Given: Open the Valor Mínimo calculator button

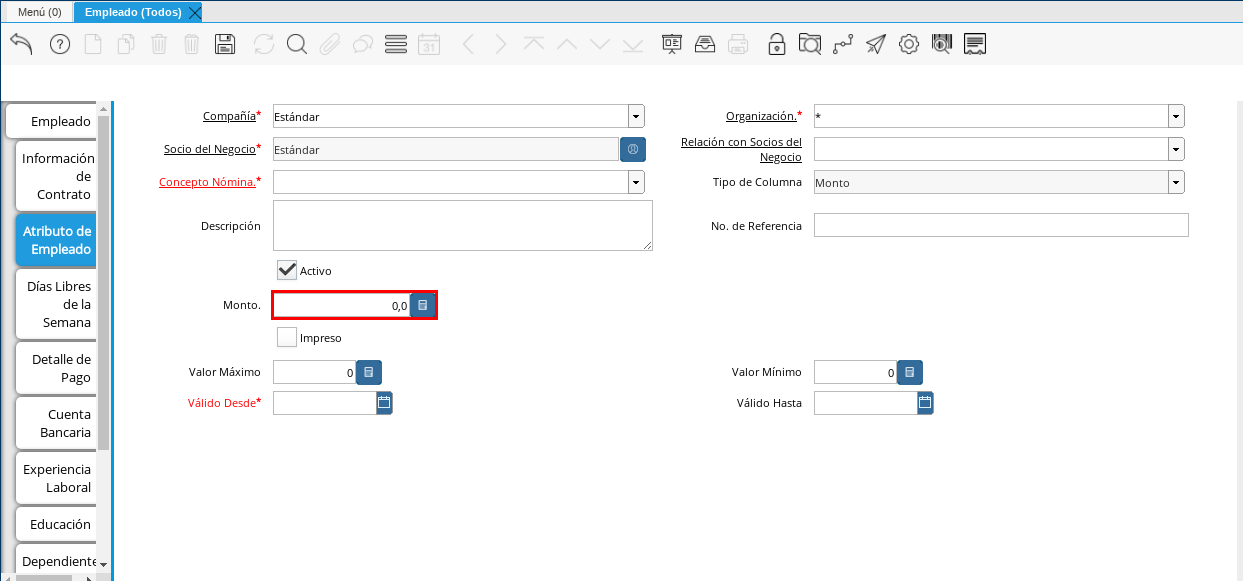Looking at the screenshot, I should click(910, 372).
